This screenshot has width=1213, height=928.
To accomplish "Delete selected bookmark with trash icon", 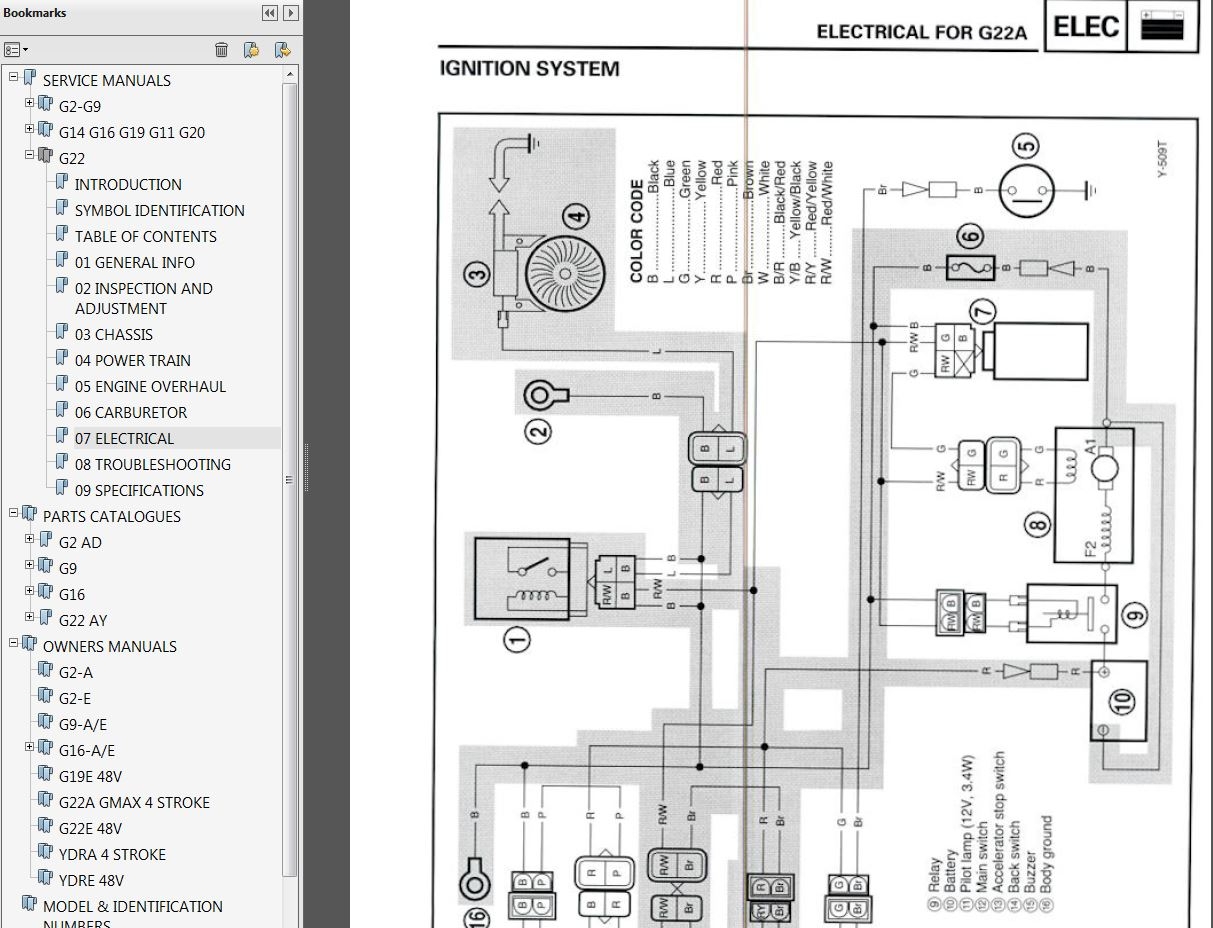I will (221, 50).
